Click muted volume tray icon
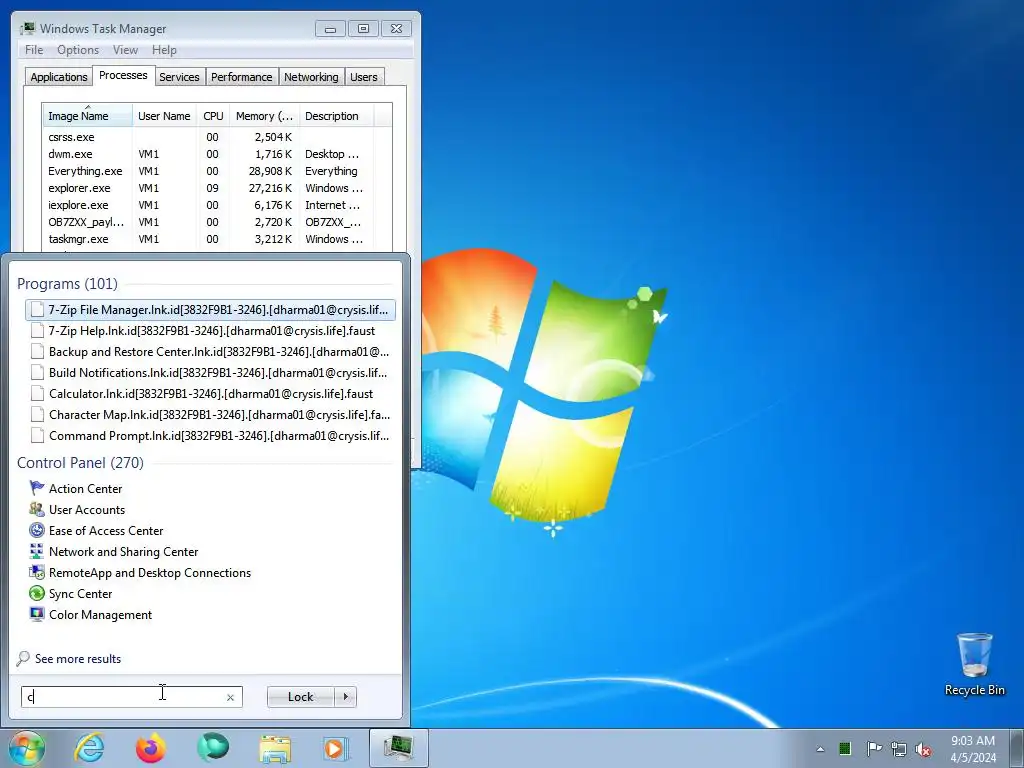This screenshot has height=768, width=1024. [923, 749]
